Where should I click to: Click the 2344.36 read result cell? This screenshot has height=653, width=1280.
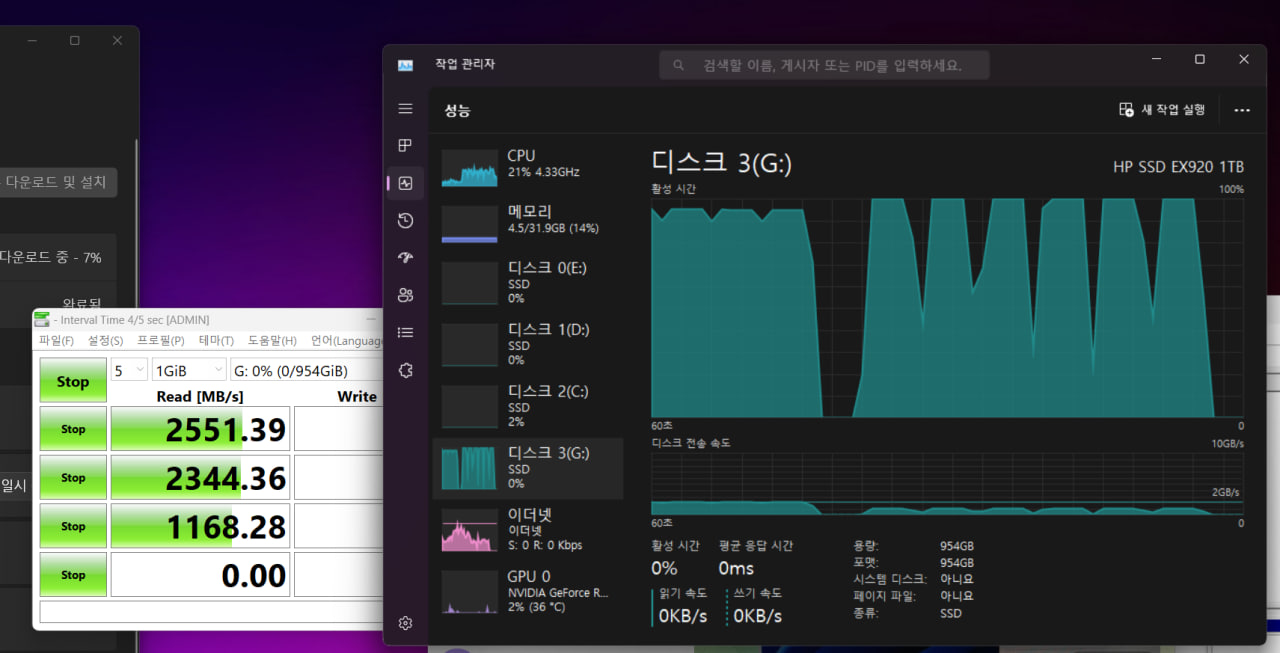(200, 478)
